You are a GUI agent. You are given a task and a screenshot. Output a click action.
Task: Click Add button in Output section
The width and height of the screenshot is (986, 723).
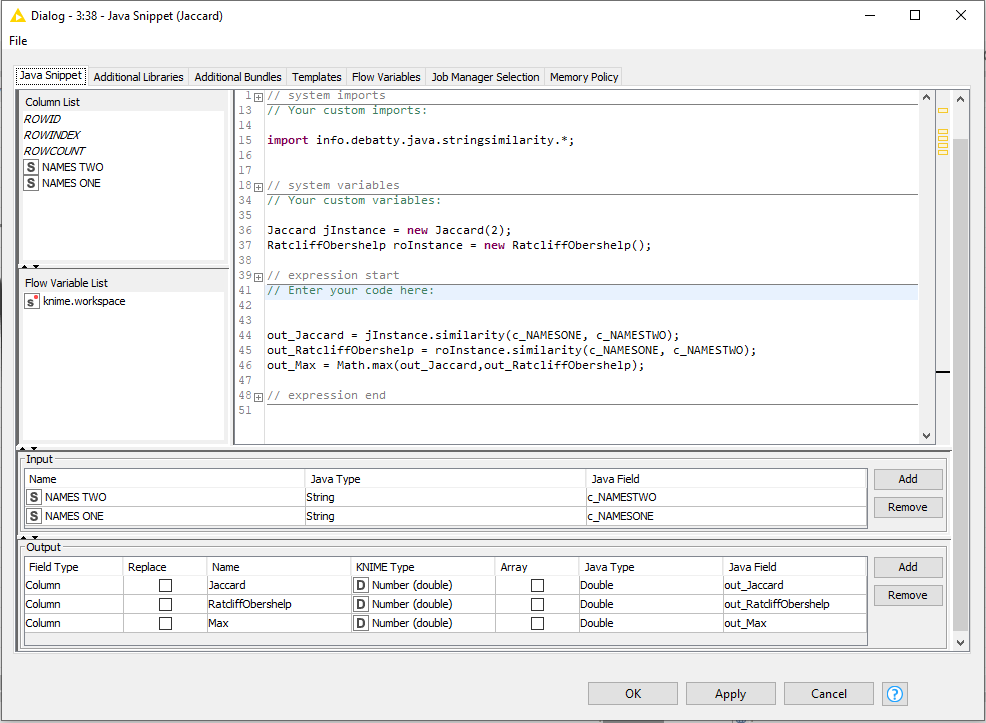pos(908,567)
